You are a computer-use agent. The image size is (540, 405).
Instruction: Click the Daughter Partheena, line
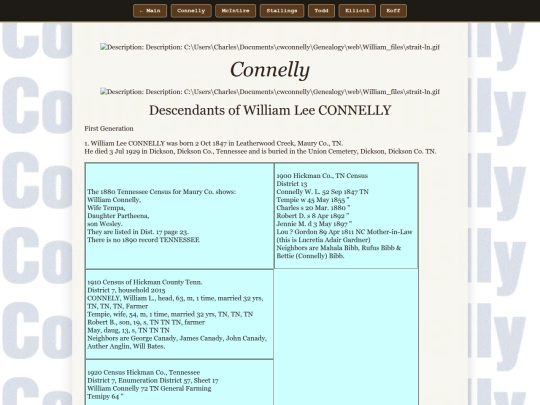[x=118, y=216]
